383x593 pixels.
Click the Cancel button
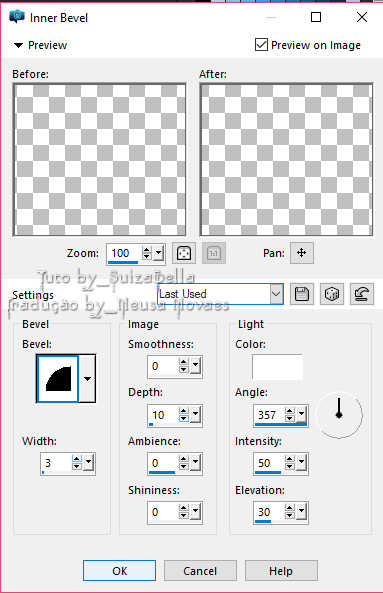click(200, 571)
